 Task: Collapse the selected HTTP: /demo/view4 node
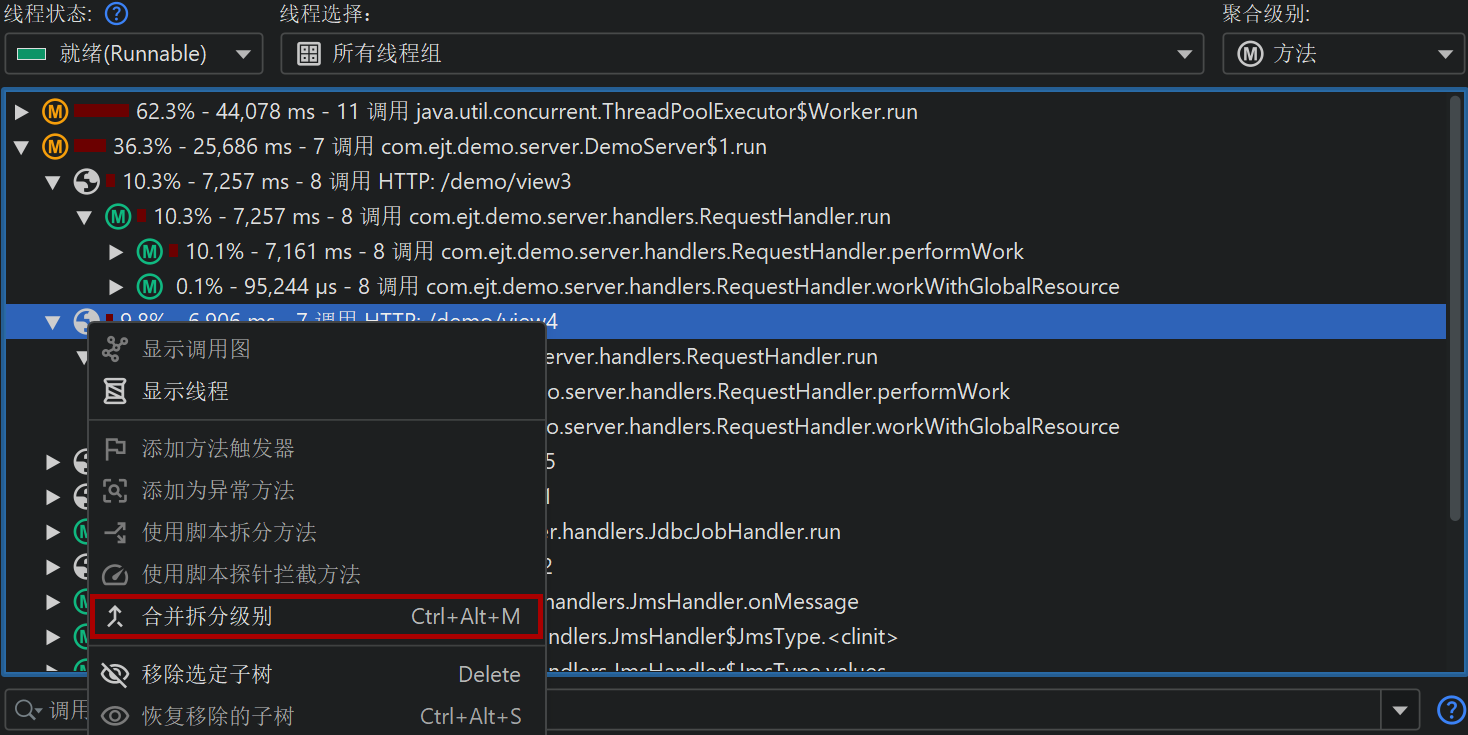[x=54, y=322]
